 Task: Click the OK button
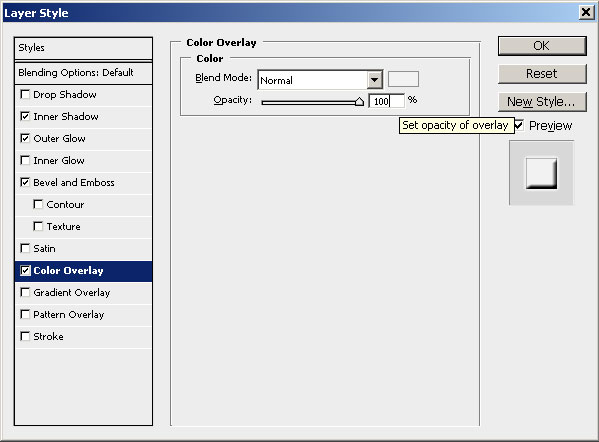click(x=542, y=46)
